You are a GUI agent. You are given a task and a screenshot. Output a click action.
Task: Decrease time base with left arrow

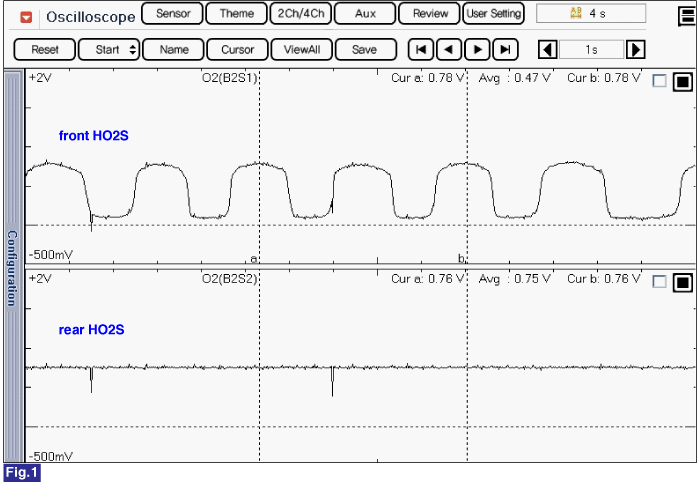[547, 50]
